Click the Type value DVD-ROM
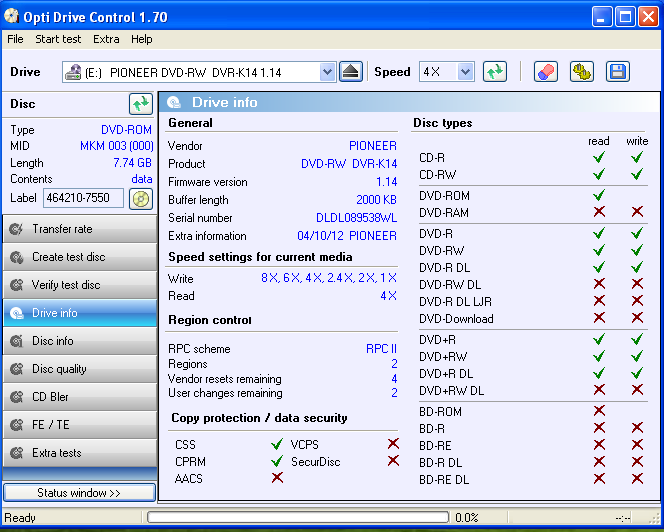Image resolution: width=664 pixels, height=532 pixels. click(126, 130)
